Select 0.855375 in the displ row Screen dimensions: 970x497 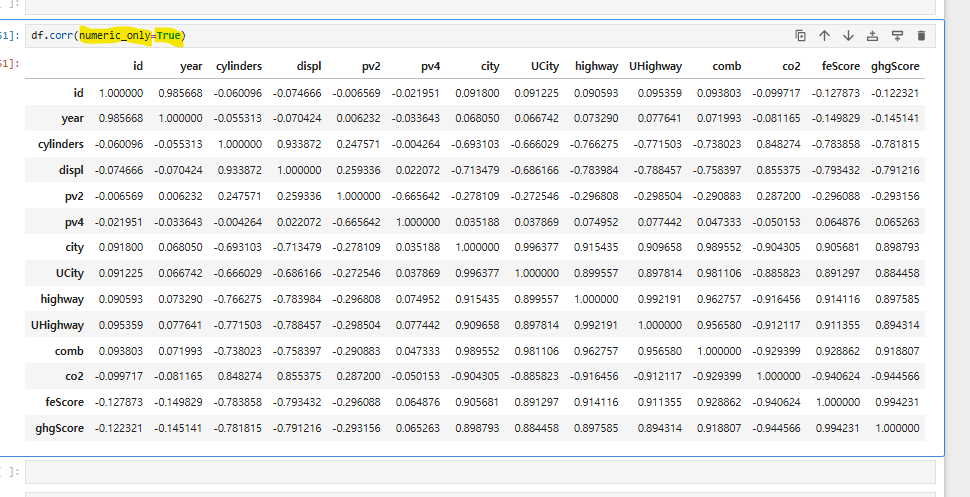pyautogui.click(x=778, y=170)
